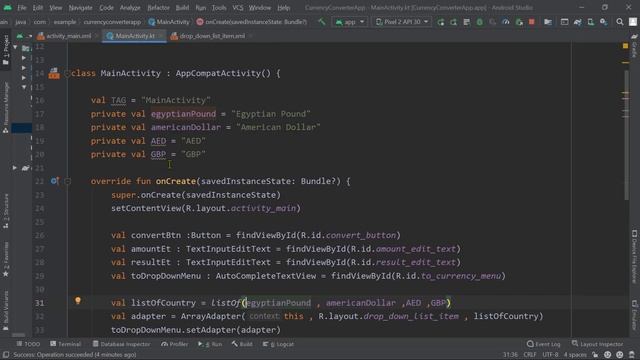The width and height of the screenshot is (640, 360).
Task: Click the red Stop icon
Action: 532,22
